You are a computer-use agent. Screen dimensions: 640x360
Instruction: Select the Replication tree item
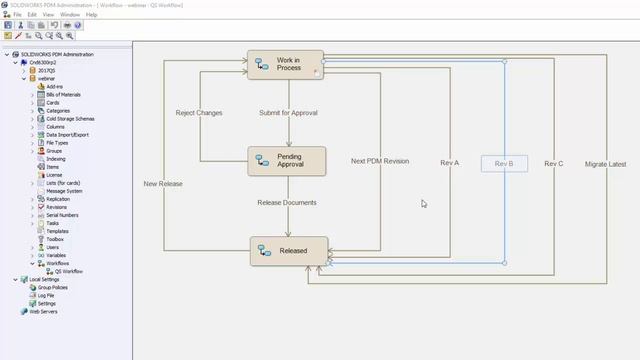click(58, 199)
